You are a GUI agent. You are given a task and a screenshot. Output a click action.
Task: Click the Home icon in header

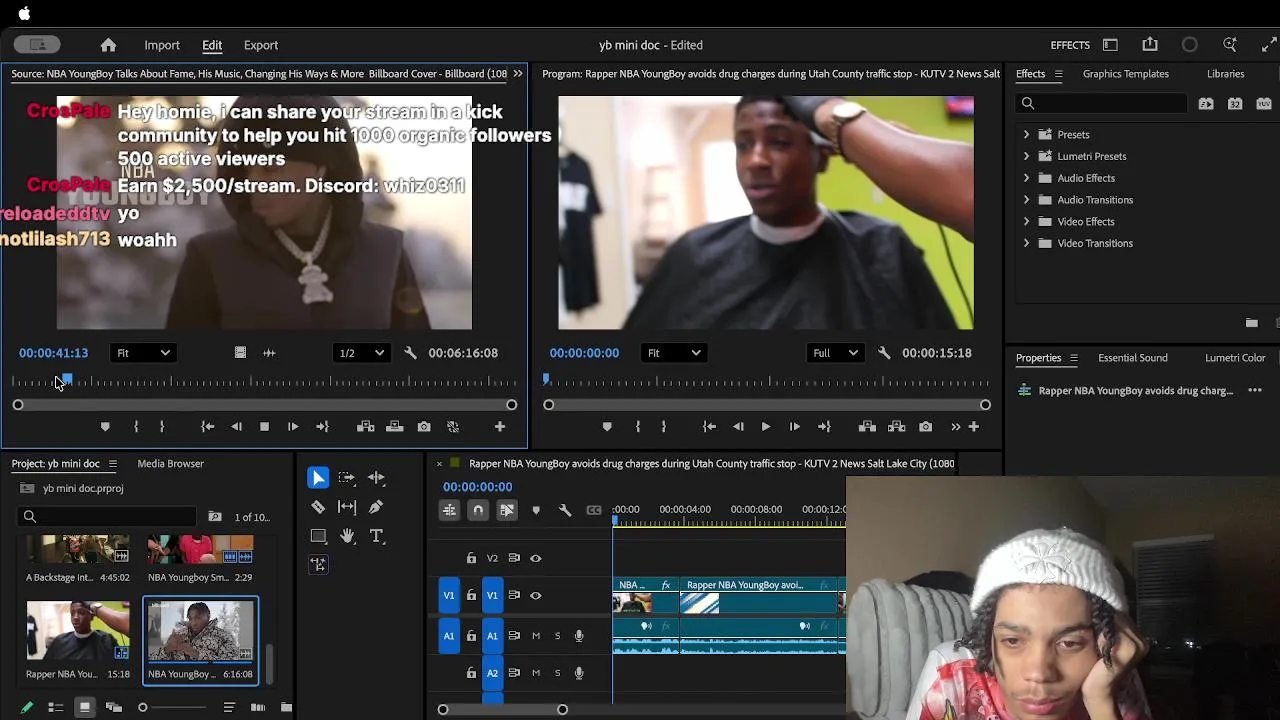pos(108,45)
